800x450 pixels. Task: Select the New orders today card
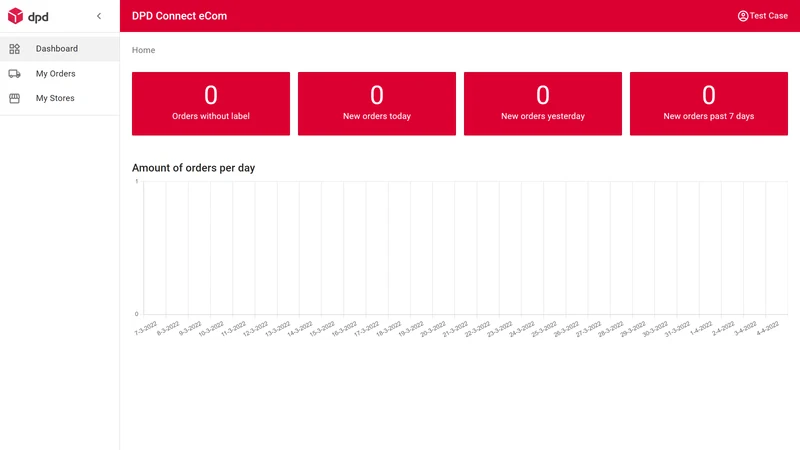(377, 104)
